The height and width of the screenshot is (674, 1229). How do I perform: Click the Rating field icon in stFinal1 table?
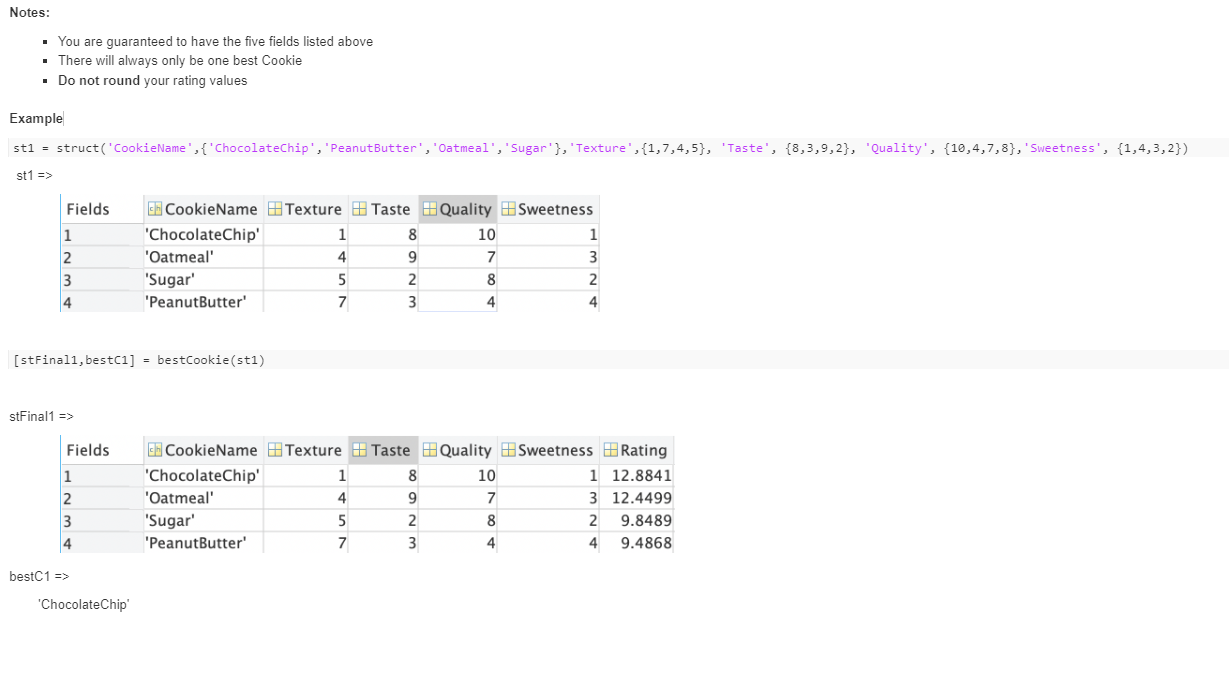click(610, 450)
